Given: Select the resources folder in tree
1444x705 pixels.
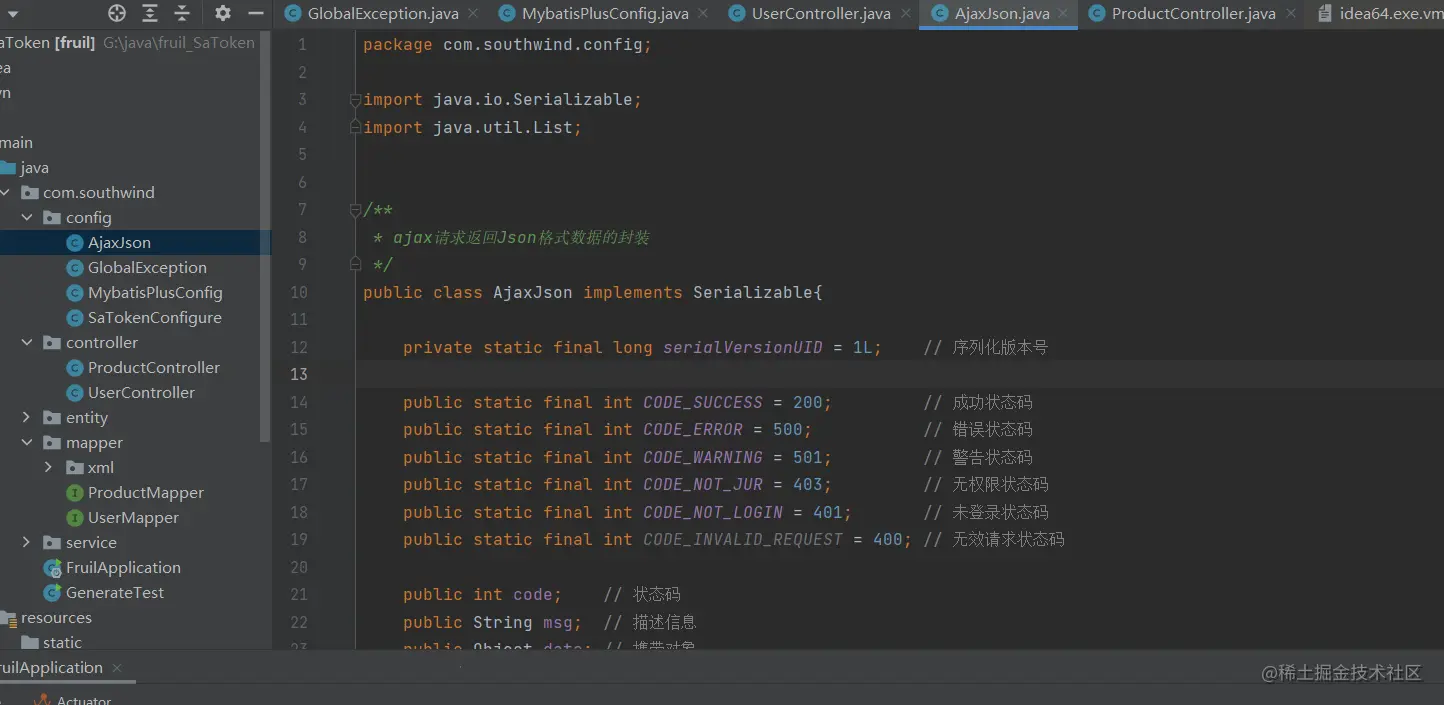Looking at the screenshot, I should (x=56, y=618).
